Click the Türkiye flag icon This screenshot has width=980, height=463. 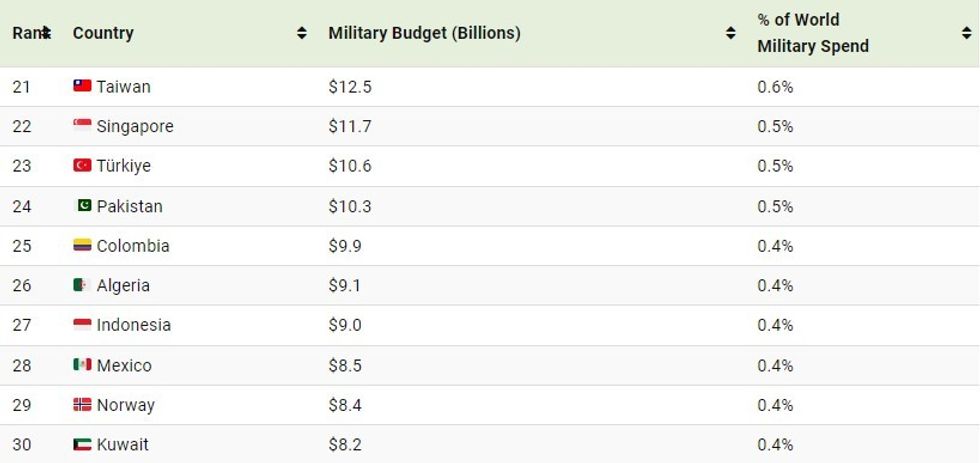point(82,165)
